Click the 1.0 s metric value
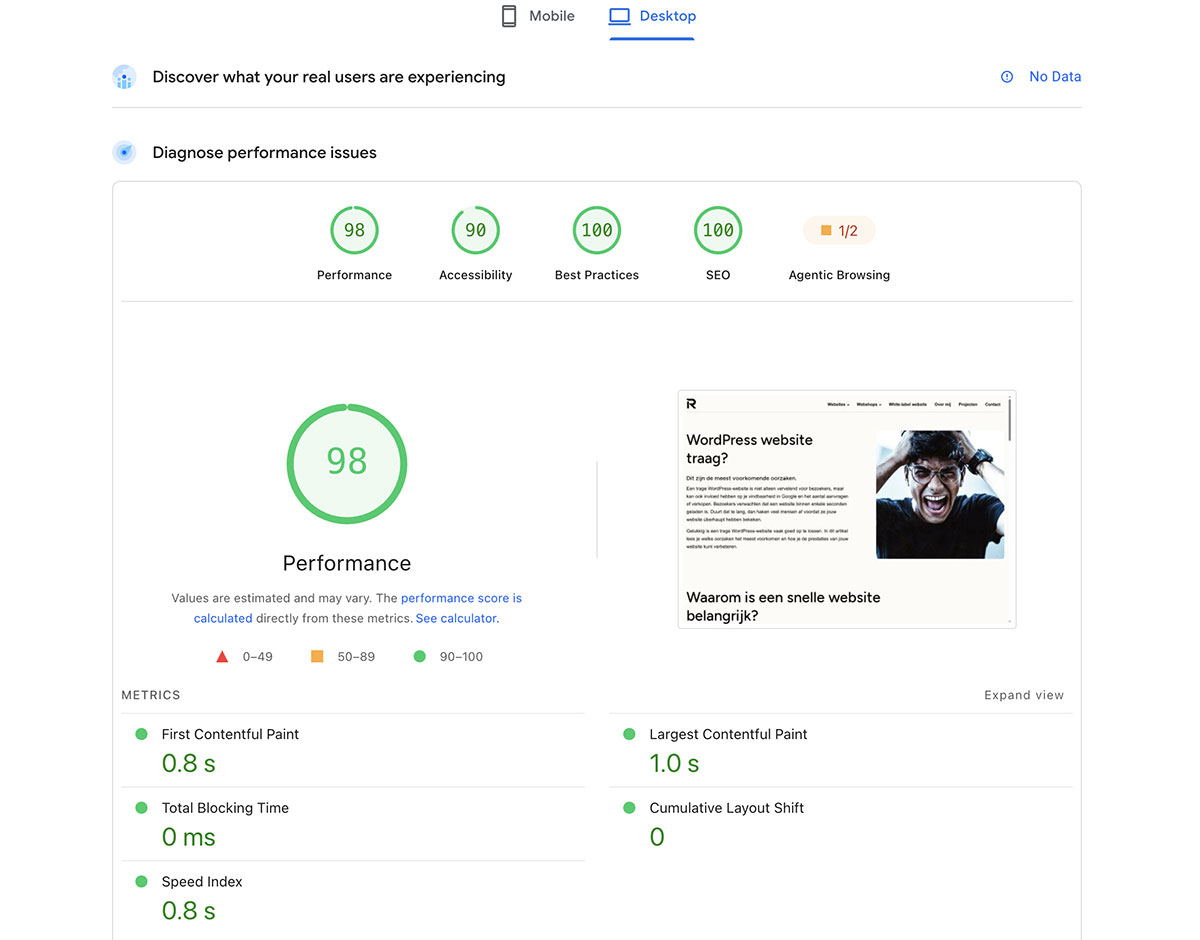The height and width of the screenshot is (940, 1200). pos(675,764)
